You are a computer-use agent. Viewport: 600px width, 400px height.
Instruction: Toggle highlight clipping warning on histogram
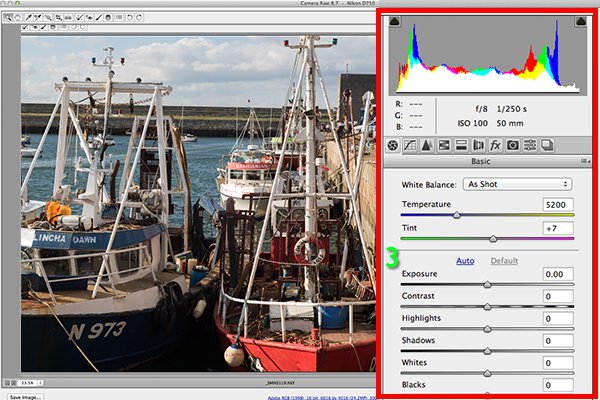579,22
